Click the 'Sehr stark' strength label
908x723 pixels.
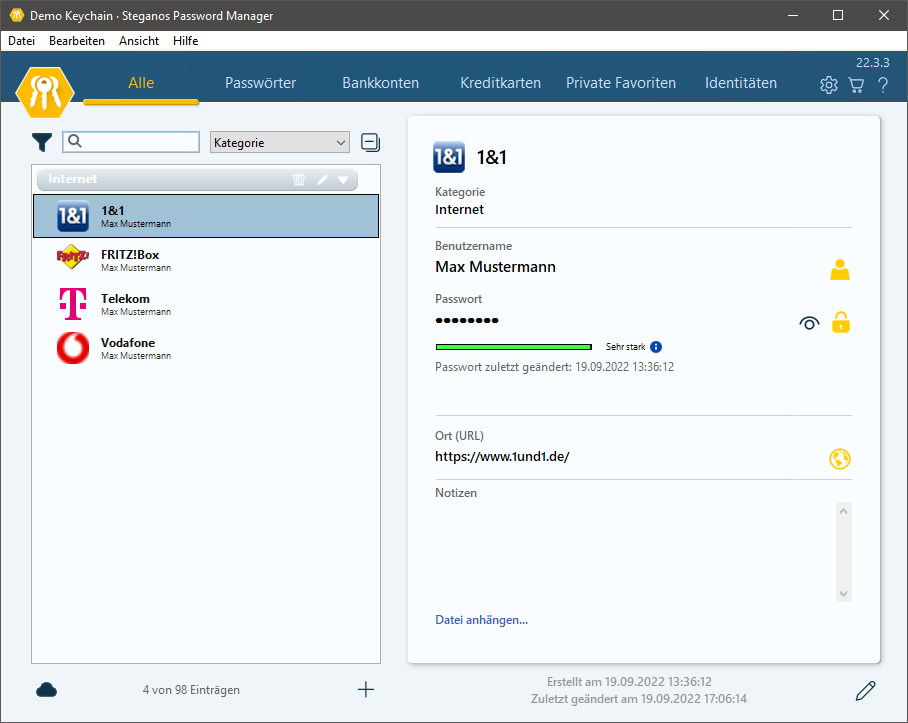pos(625,347)
